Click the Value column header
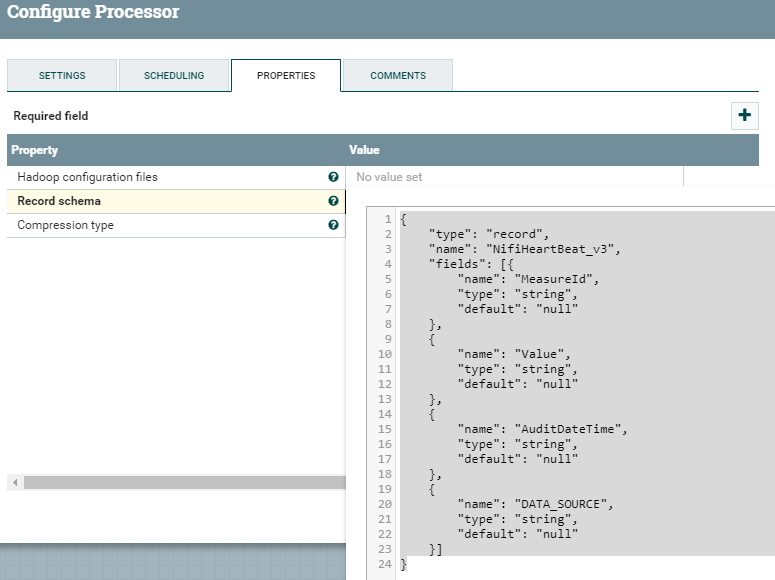Screen dimensions: 775x580 pos(365,150)
